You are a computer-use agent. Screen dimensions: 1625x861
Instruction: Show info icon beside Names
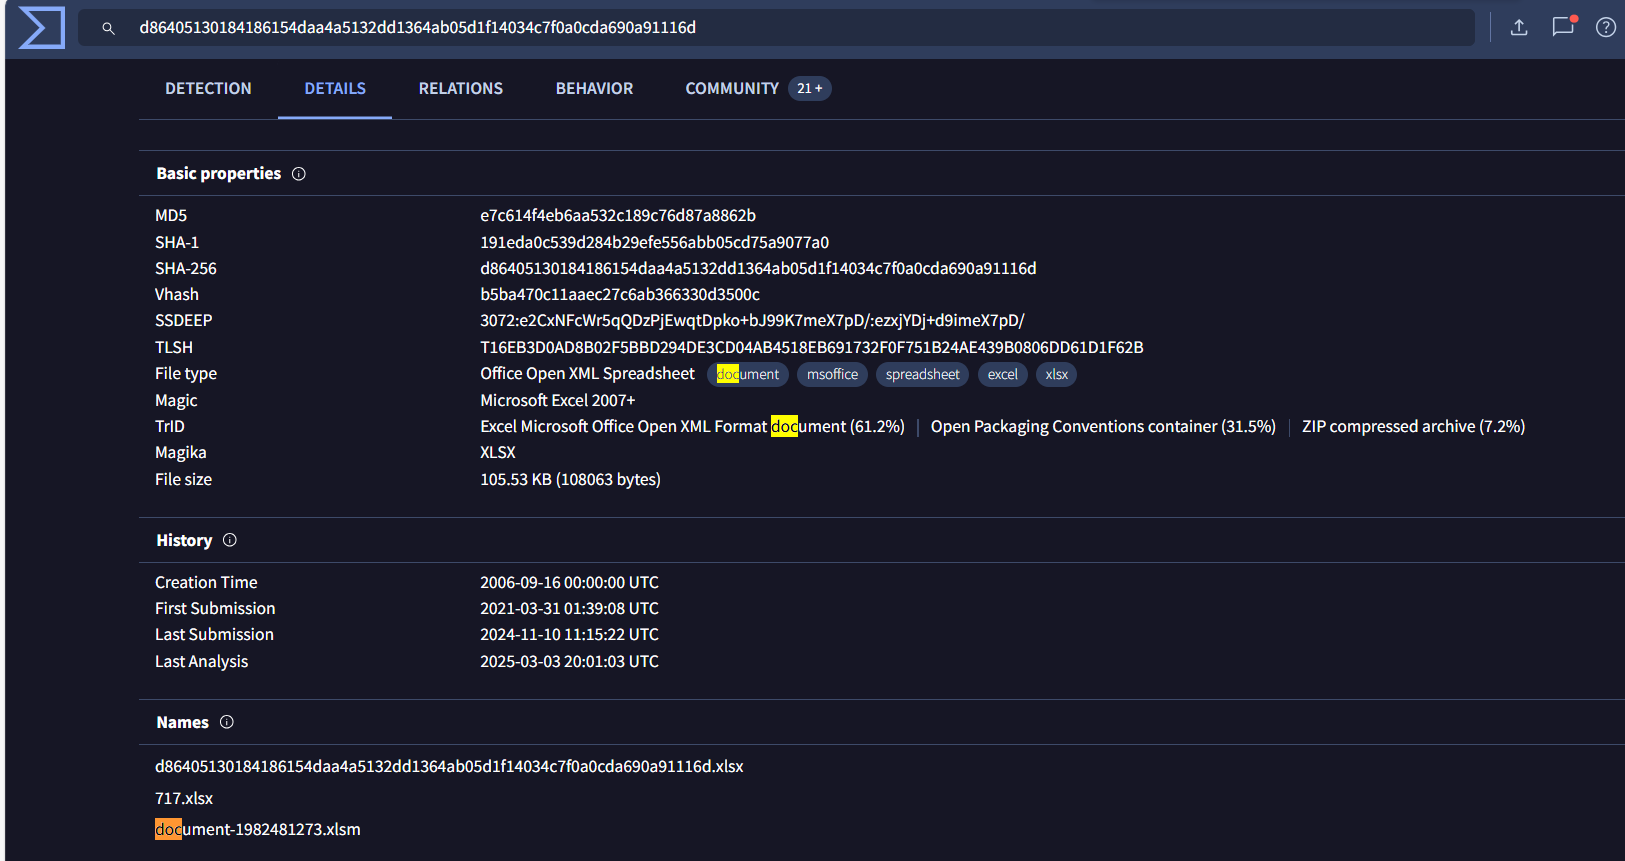tap(227, 722)
